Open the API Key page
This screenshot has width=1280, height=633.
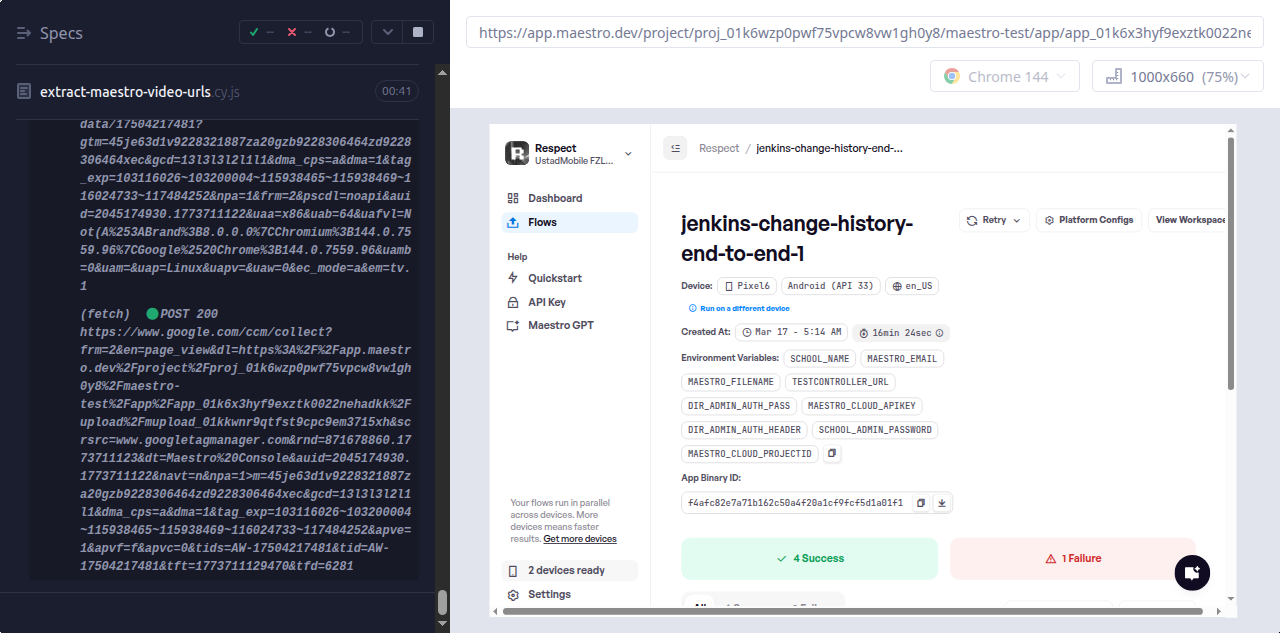click(x=549, y=302)
